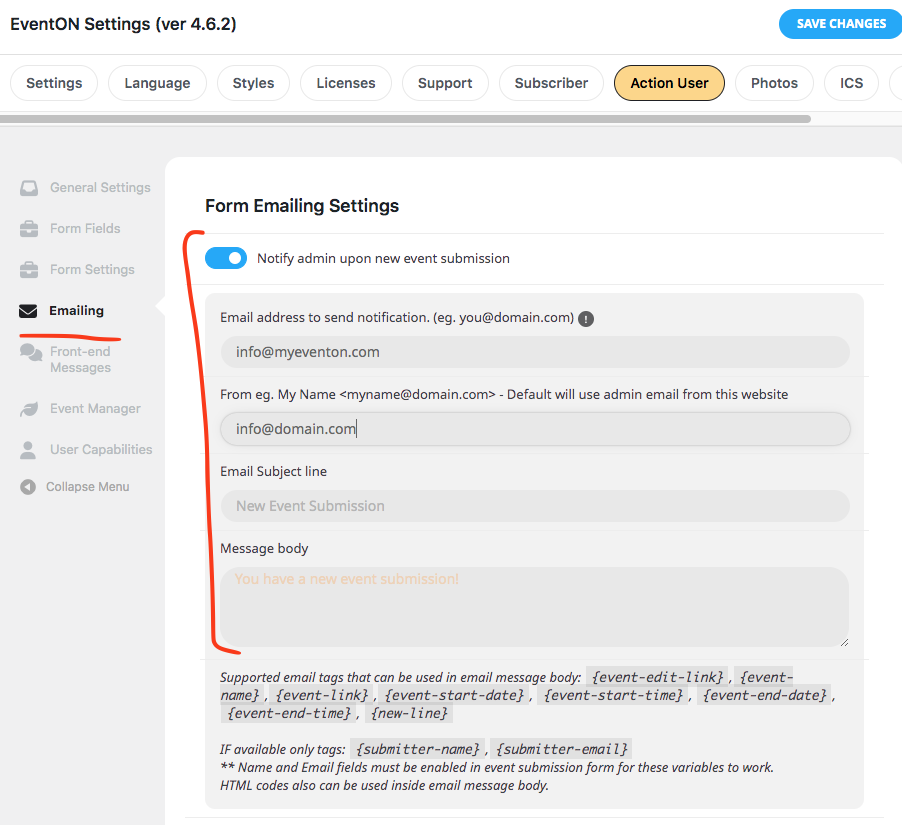Click the Event Manager leaf icon
Image resolution: width=902 pixels, height=825 pixels.
(x=29, y=409)
